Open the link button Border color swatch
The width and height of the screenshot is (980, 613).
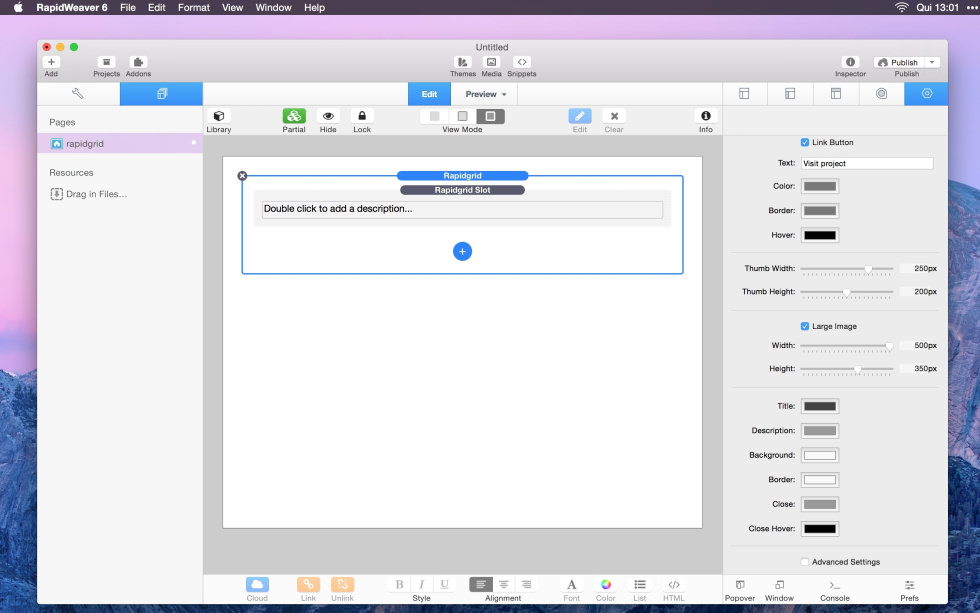pyautogui.click(x=819, y=211)
